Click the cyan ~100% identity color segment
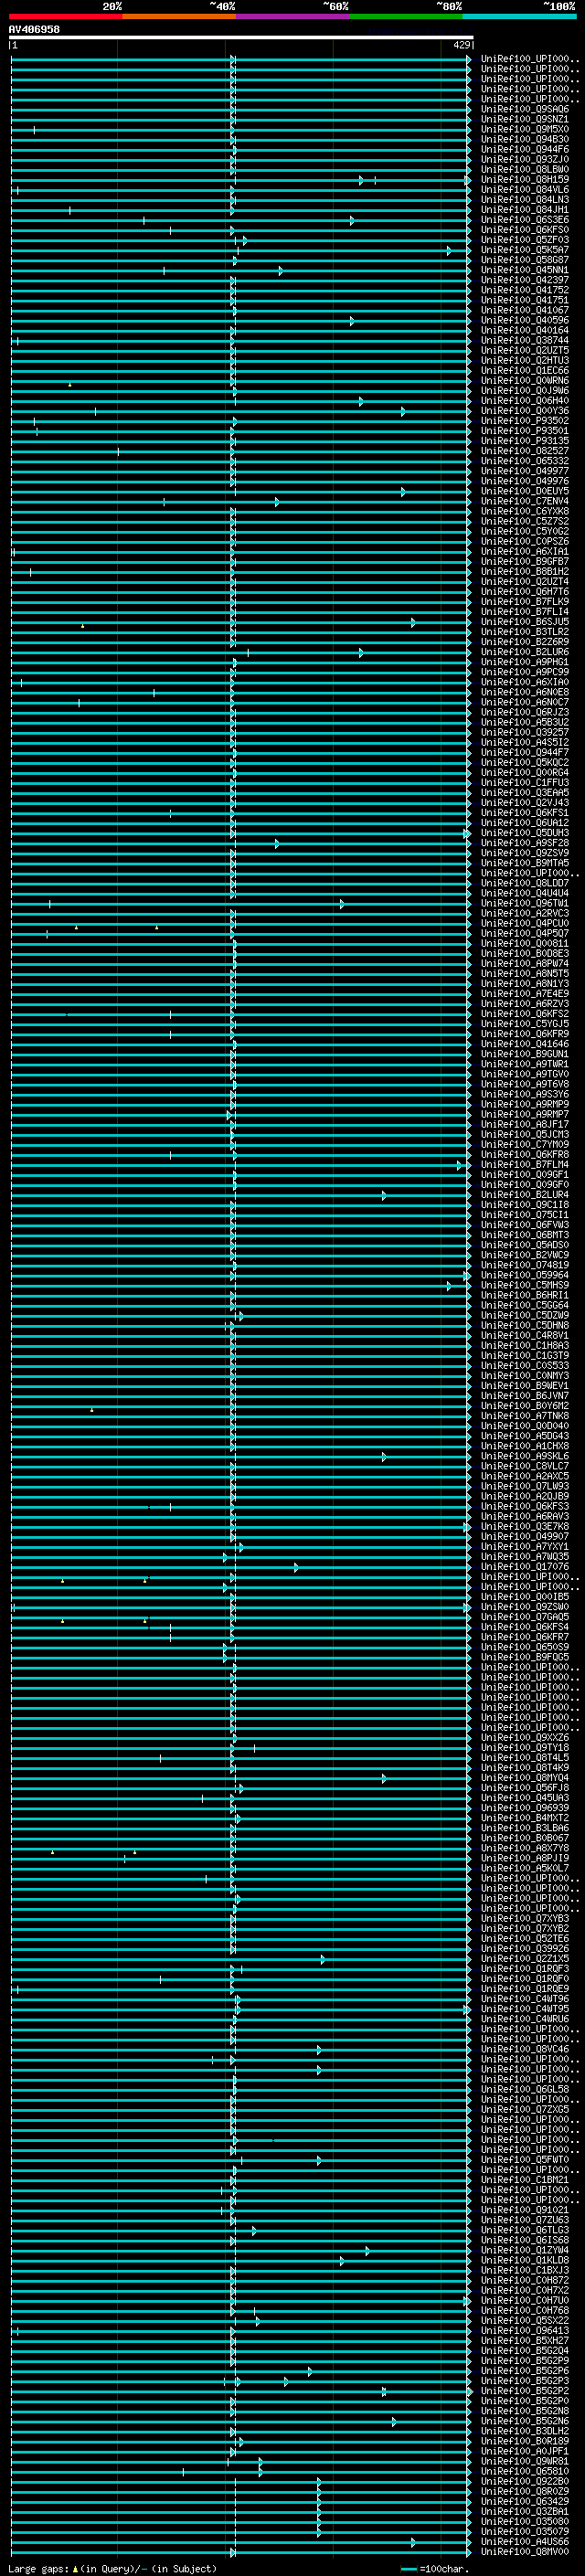 519,16
